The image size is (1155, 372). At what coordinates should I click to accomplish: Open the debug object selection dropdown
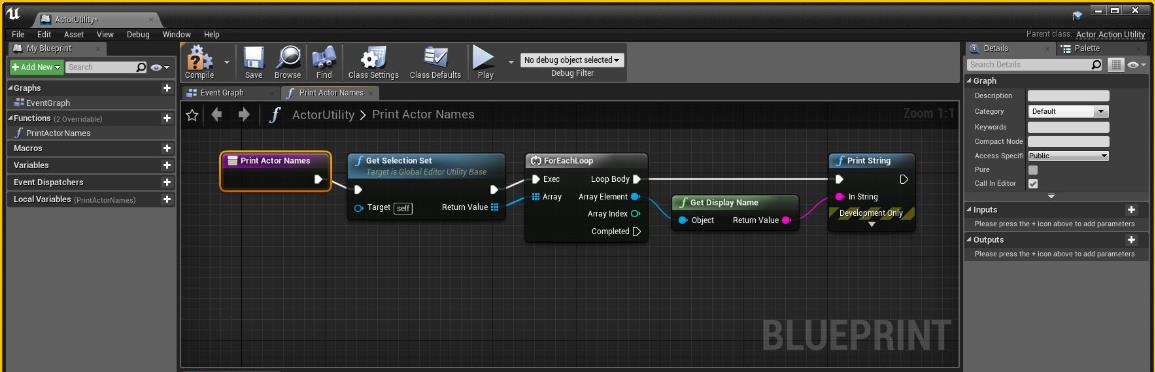pos(572,60)
